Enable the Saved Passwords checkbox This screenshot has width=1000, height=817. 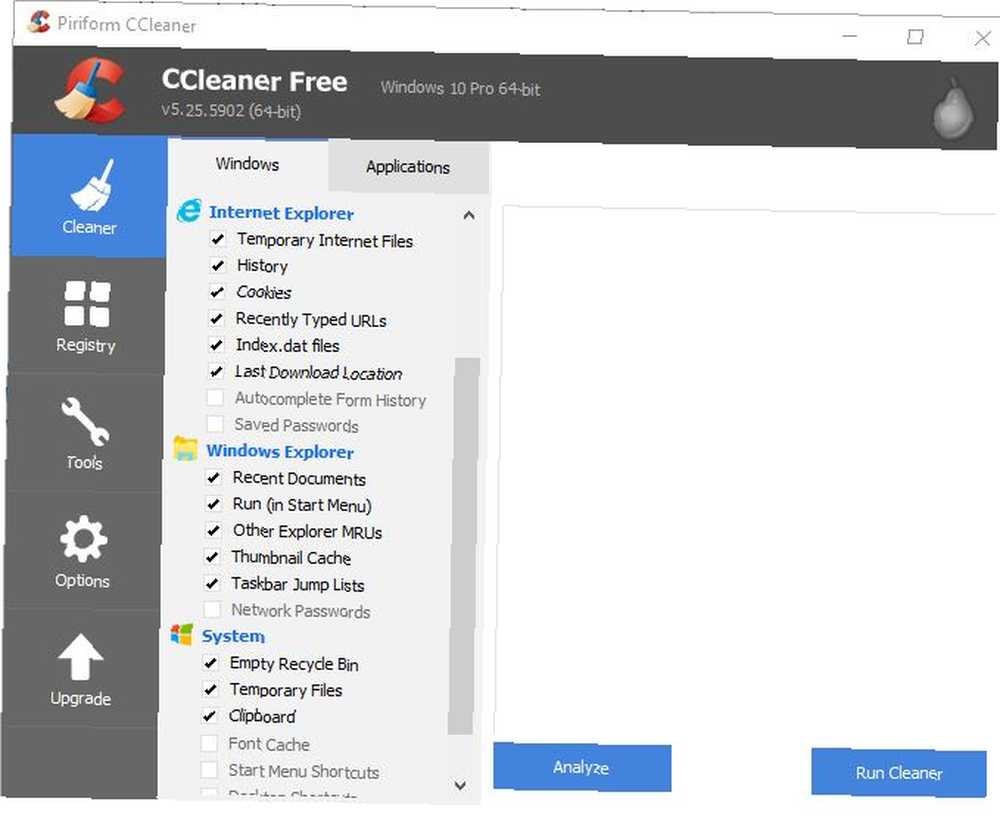(x=216, y=424)
